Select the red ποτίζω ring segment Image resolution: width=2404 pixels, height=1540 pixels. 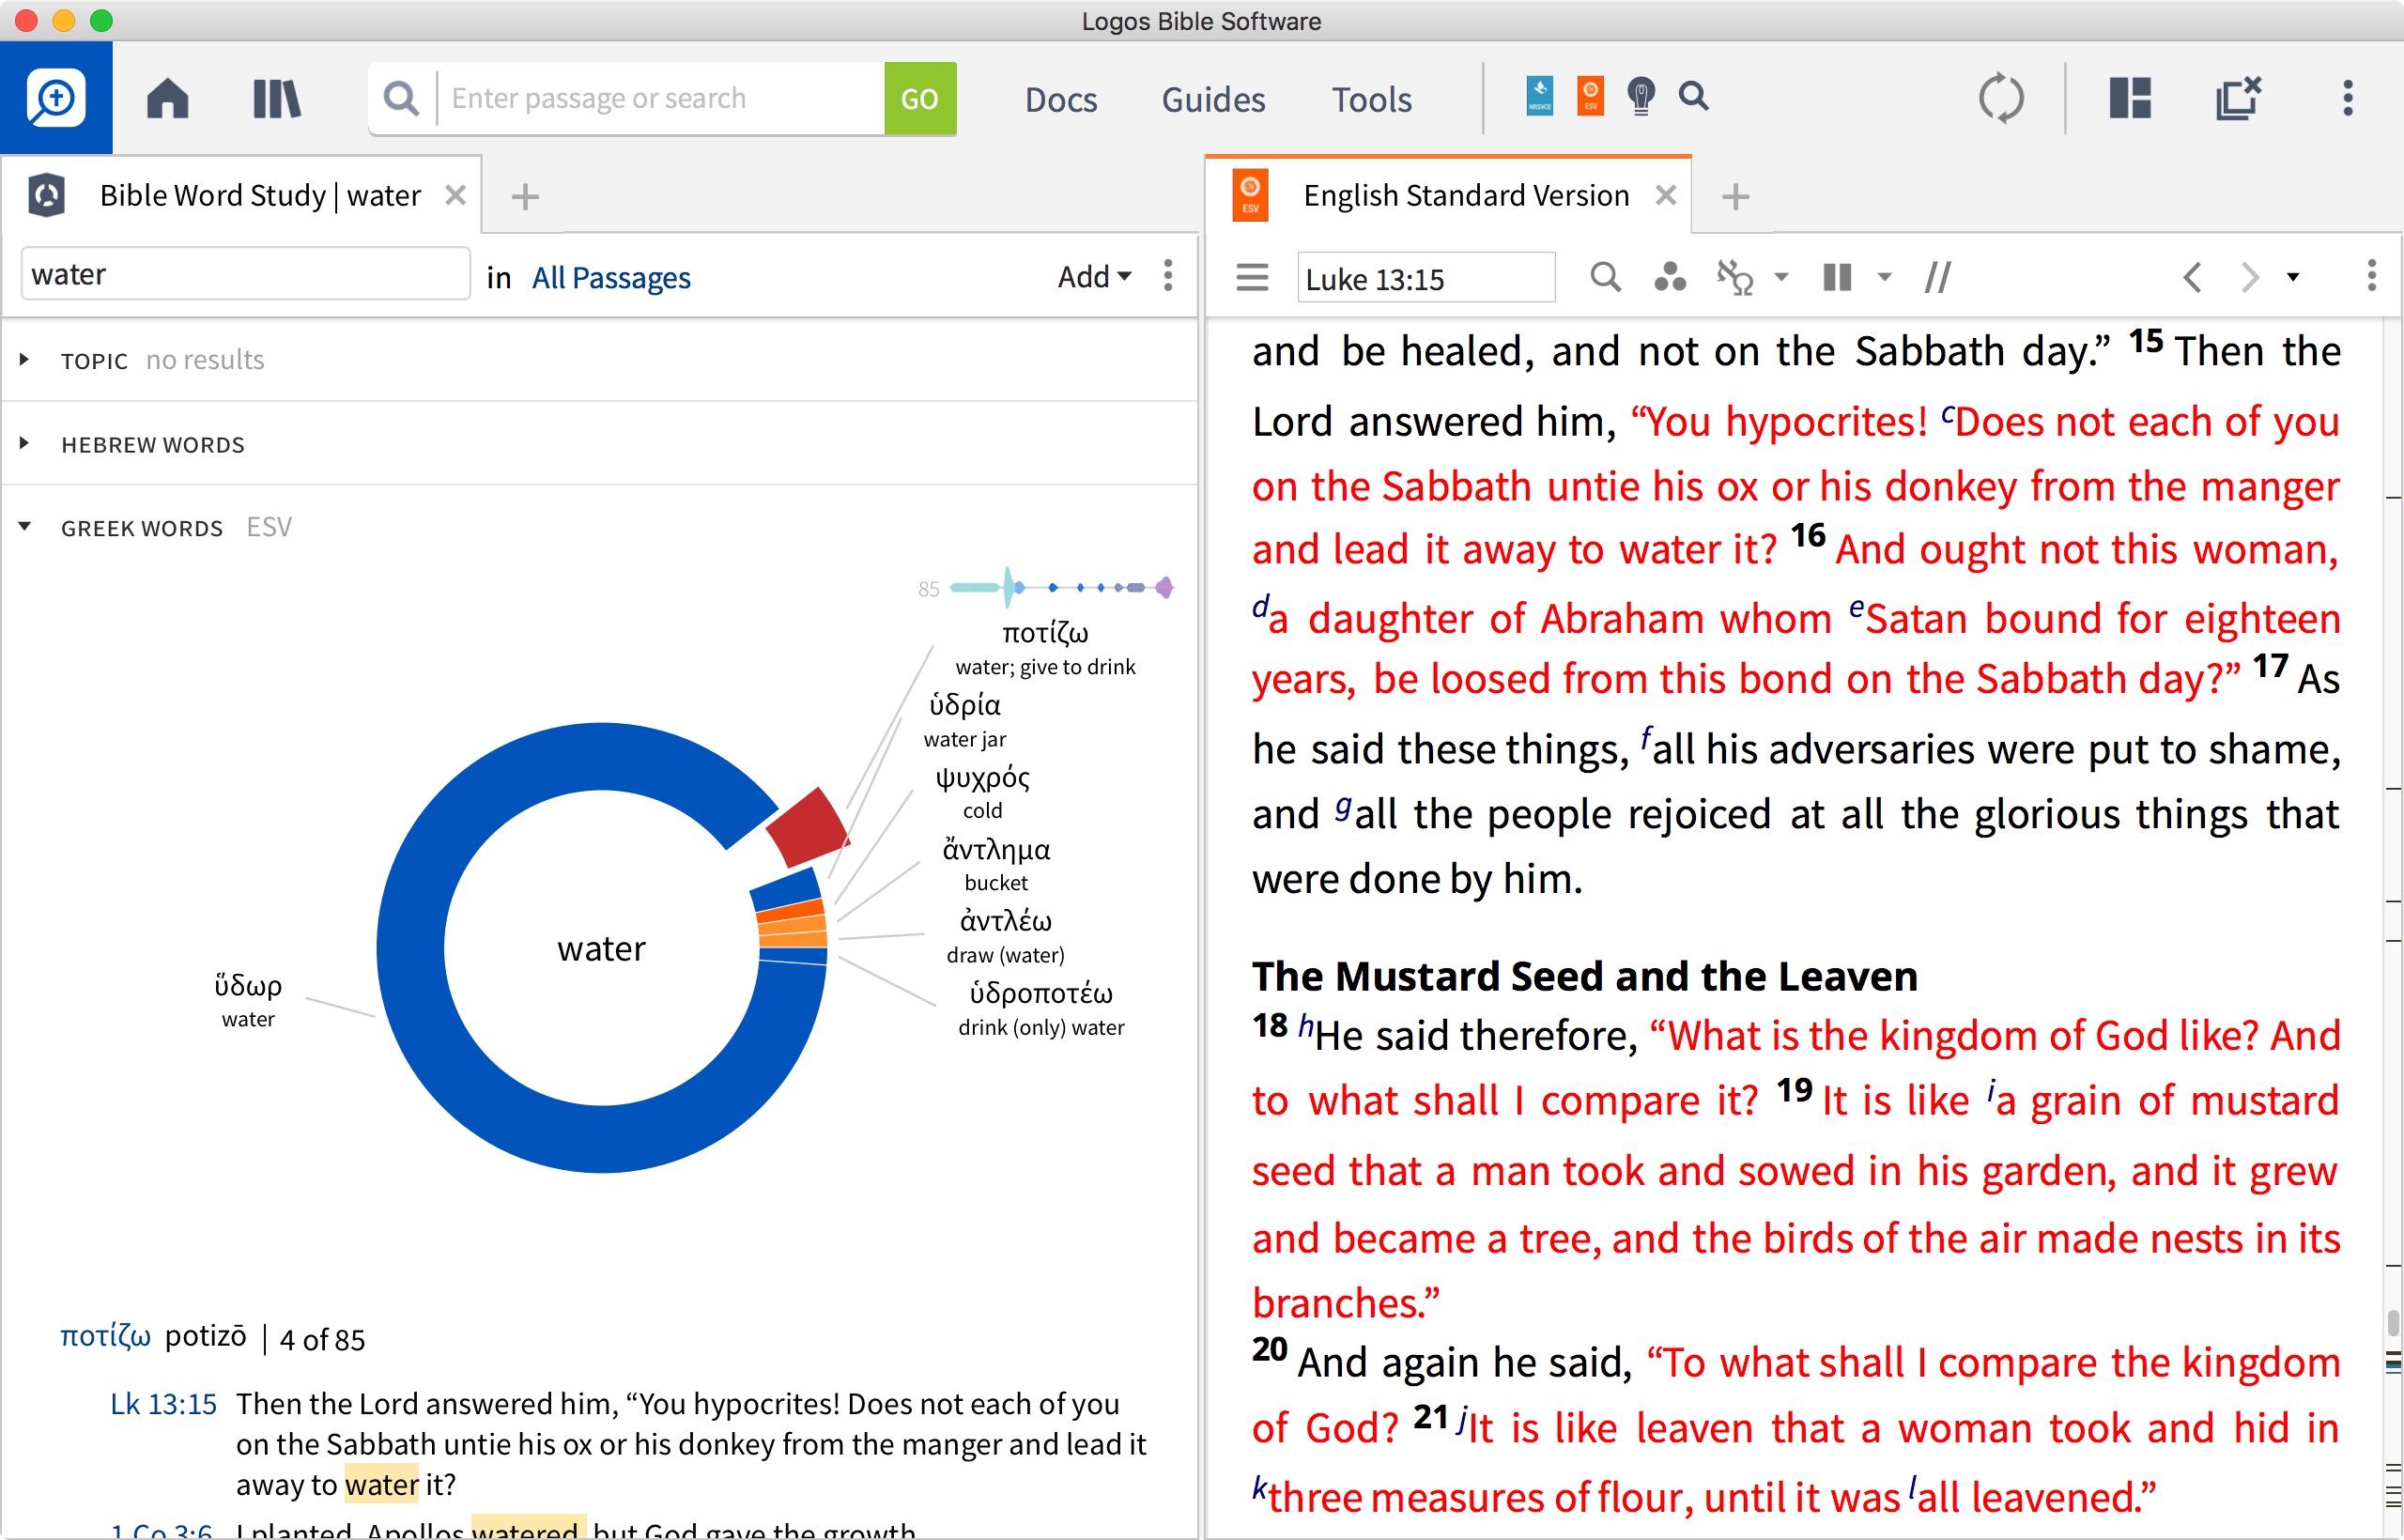(x=808, y=828)
